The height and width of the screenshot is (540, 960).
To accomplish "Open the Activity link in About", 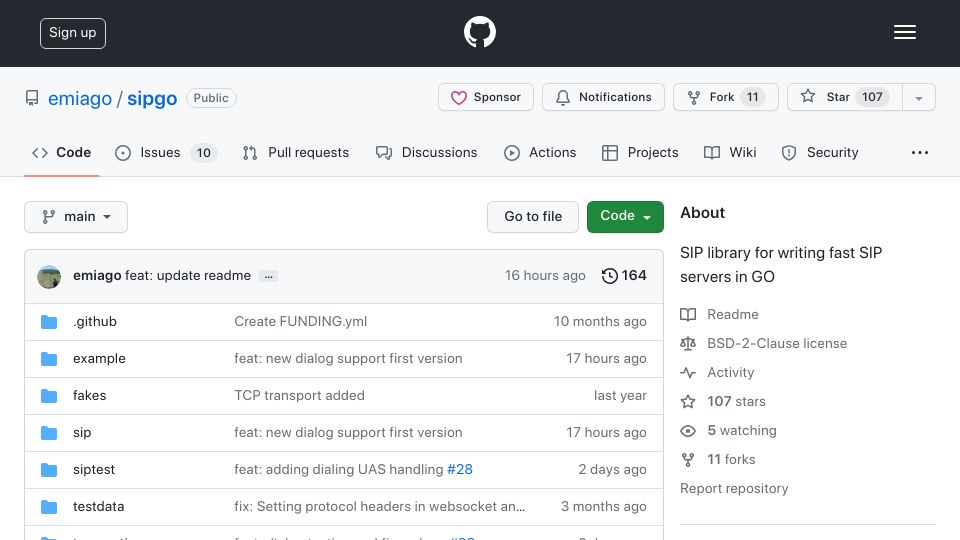I will click(x=730, y=372).
